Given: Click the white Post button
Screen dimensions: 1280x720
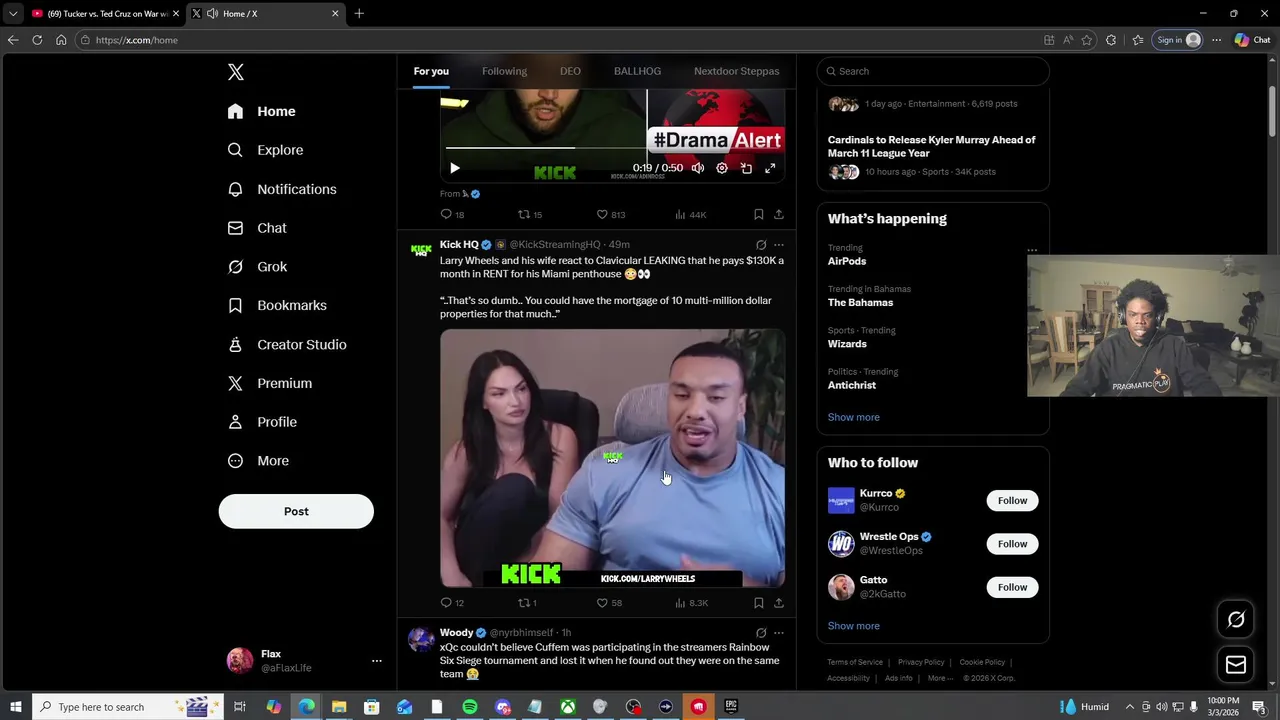Looking at the screenshot, I should [x=296, y=511].
